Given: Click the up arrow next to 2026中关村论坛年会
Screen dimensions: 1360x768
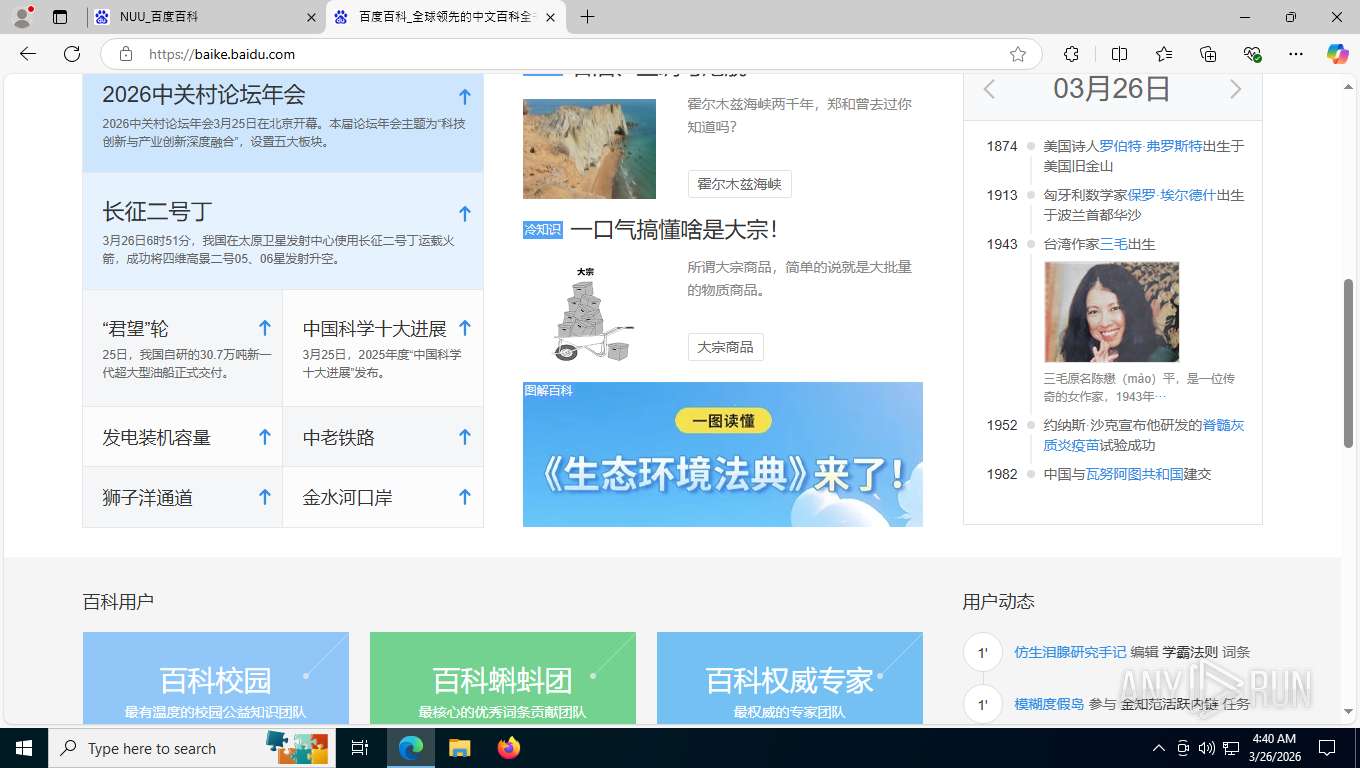Looking at the screenshot, I should 464,97.
